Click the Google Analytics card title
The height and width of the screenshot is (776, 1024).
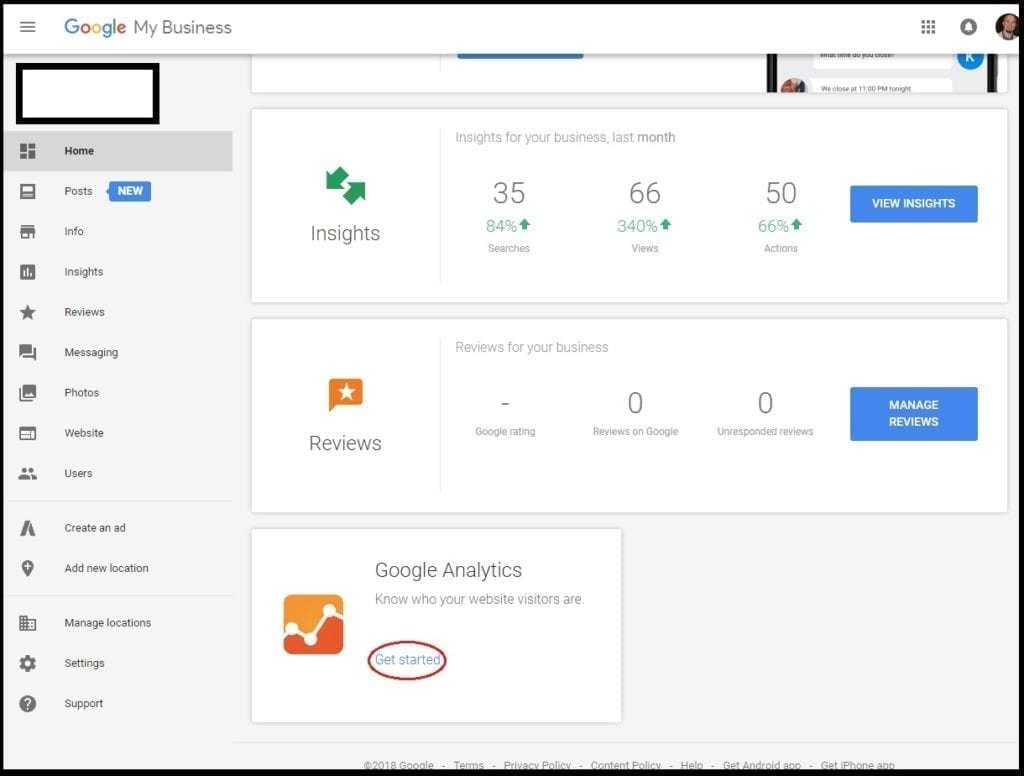[x=448, y=570]
